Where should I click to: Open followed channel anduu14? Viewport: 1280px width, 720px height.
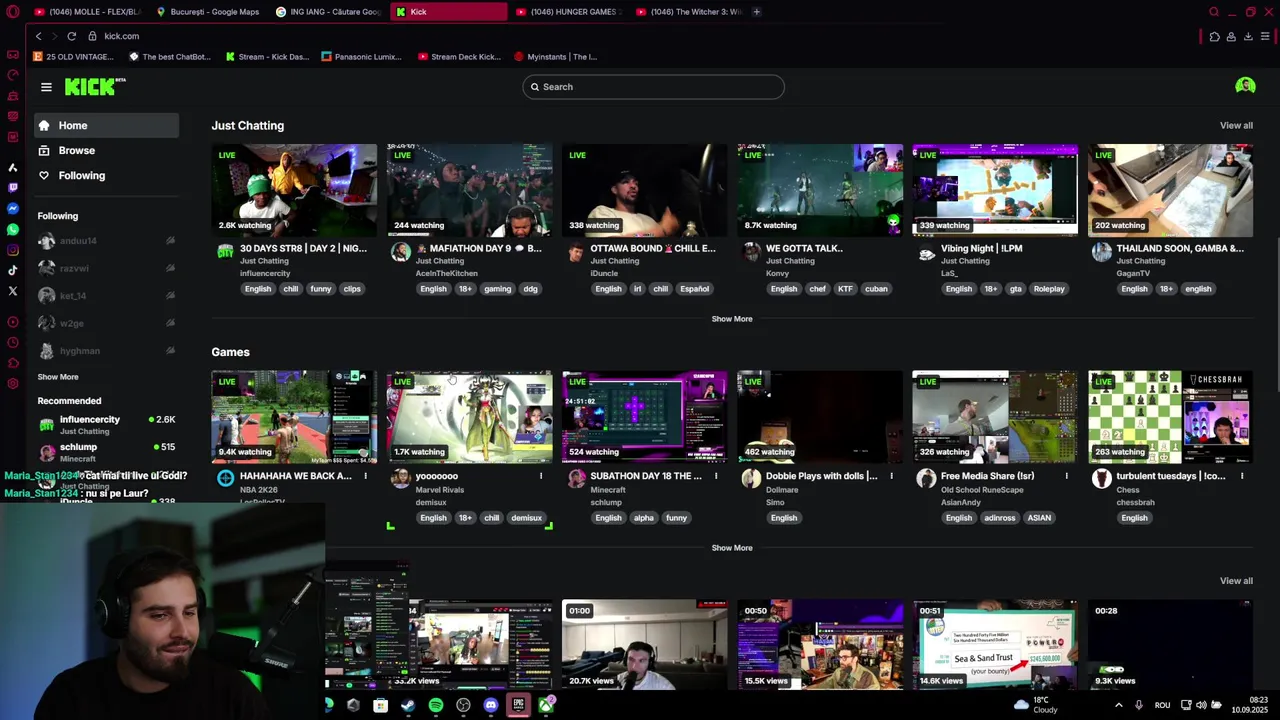coord(106,241)
